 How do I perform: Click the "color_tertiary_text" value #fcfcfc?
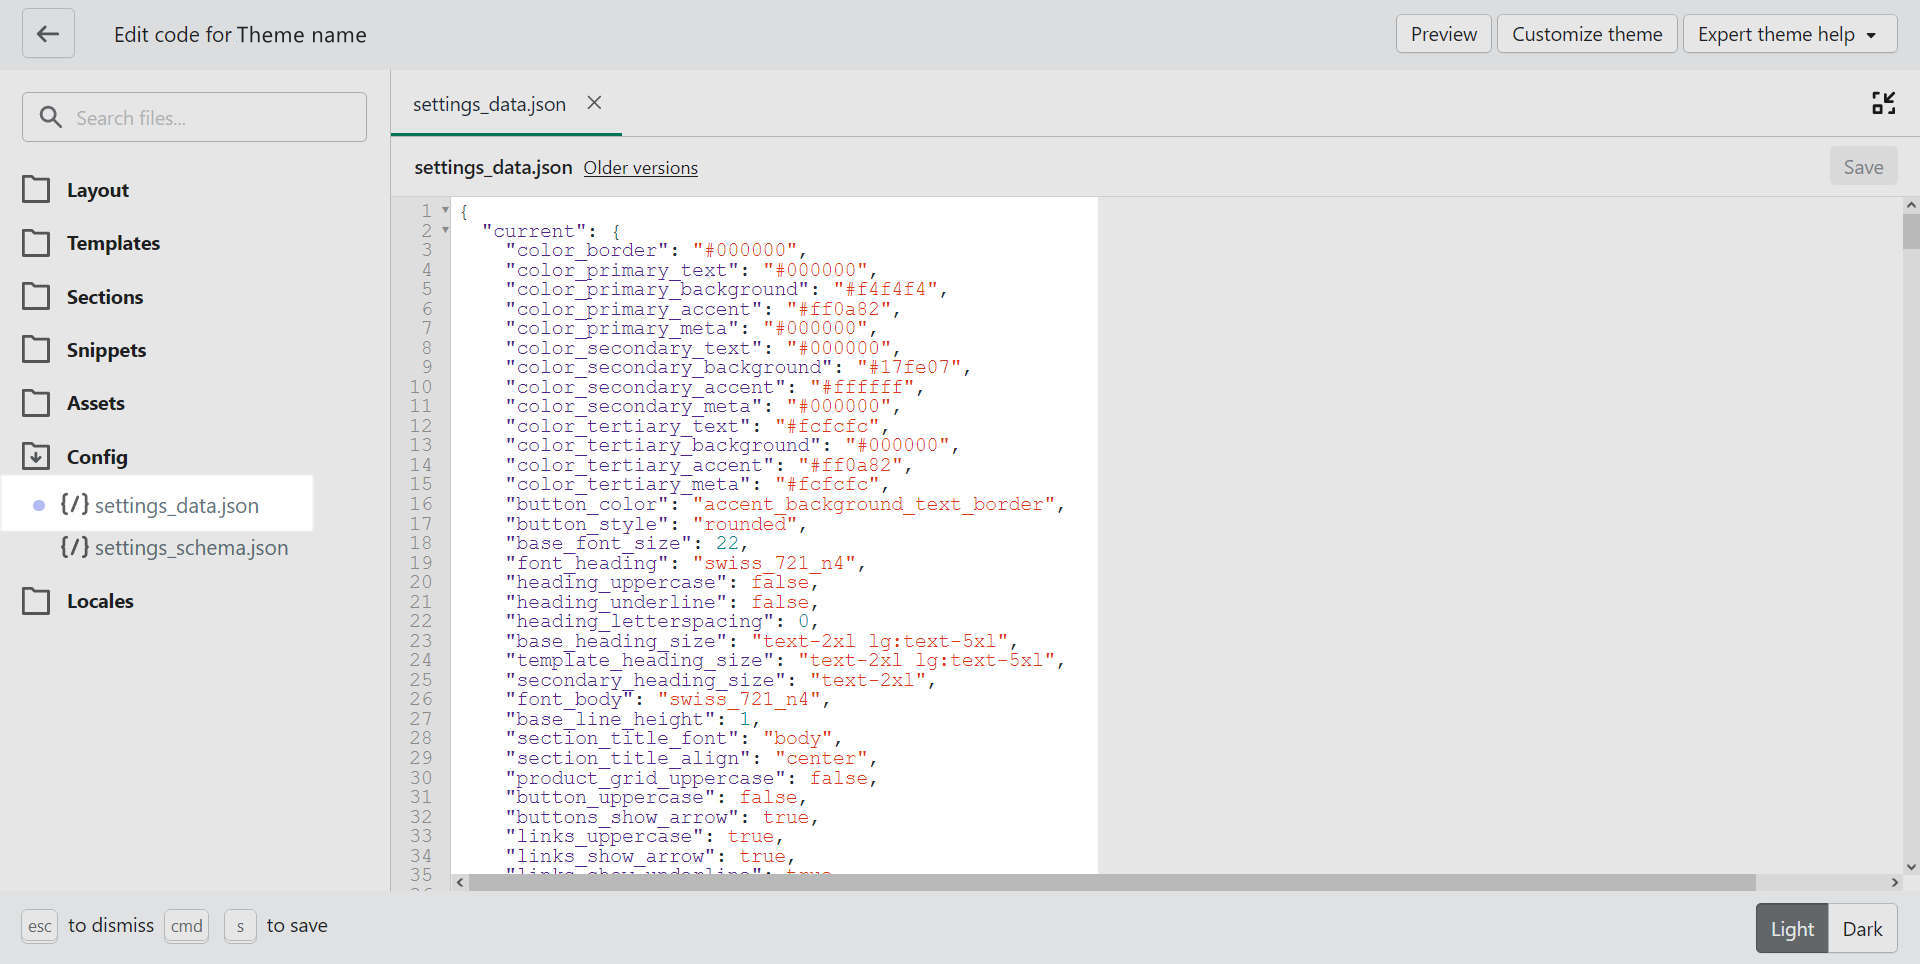pos(826,426)
